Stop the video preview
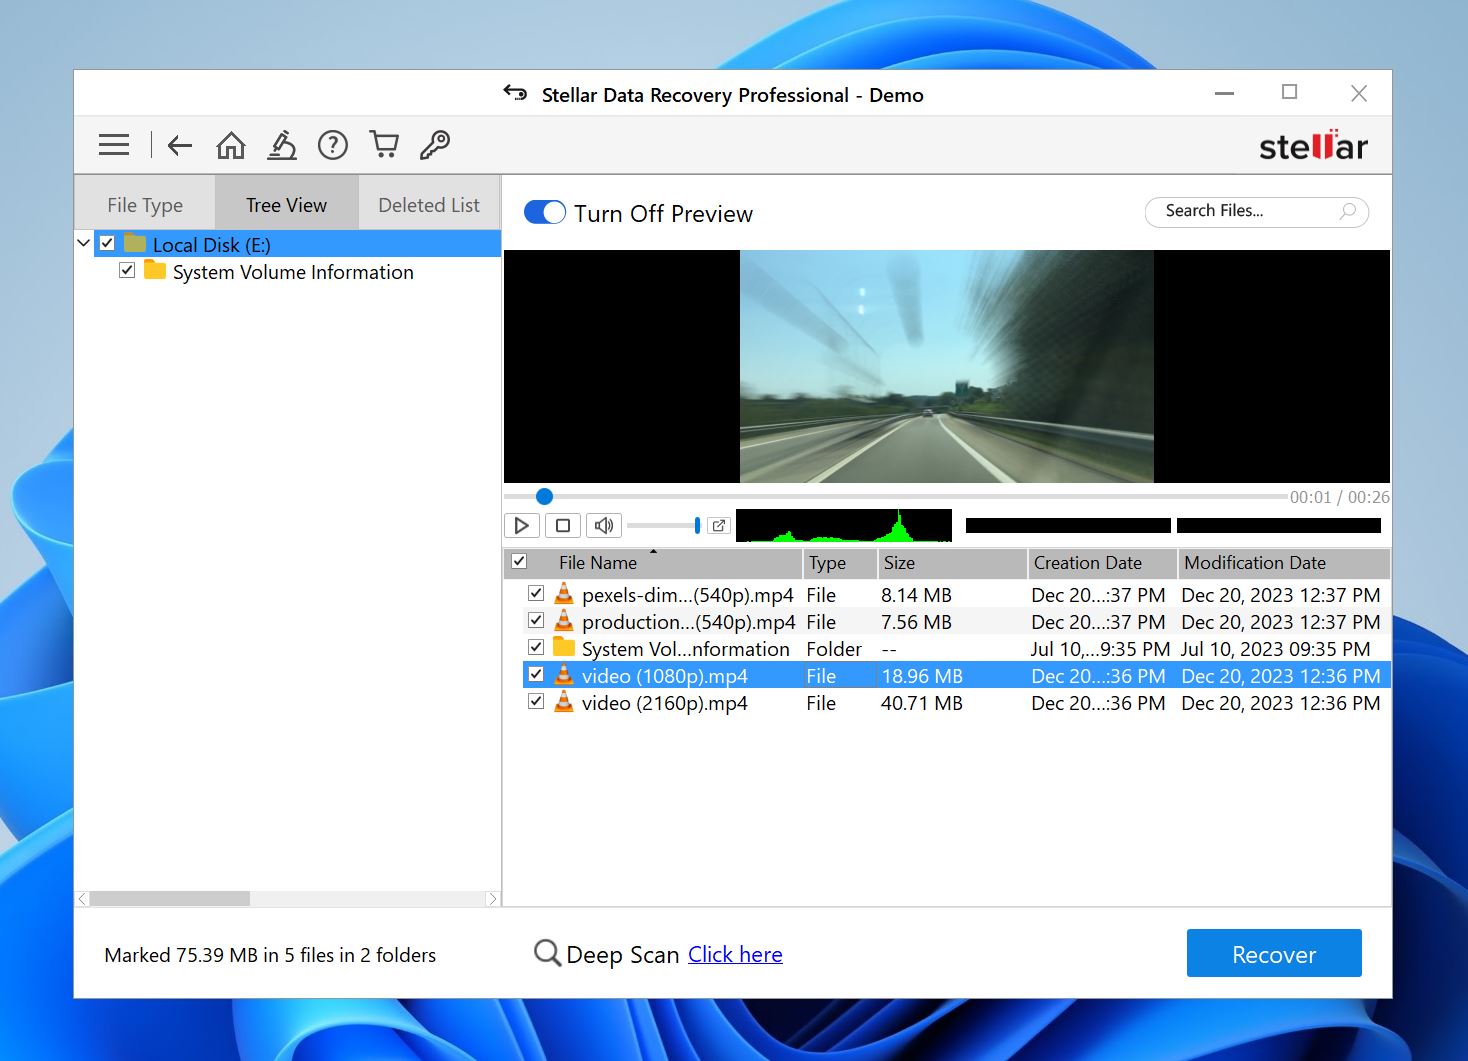Screen dimensions: 1468x1061 pos(563,525)
